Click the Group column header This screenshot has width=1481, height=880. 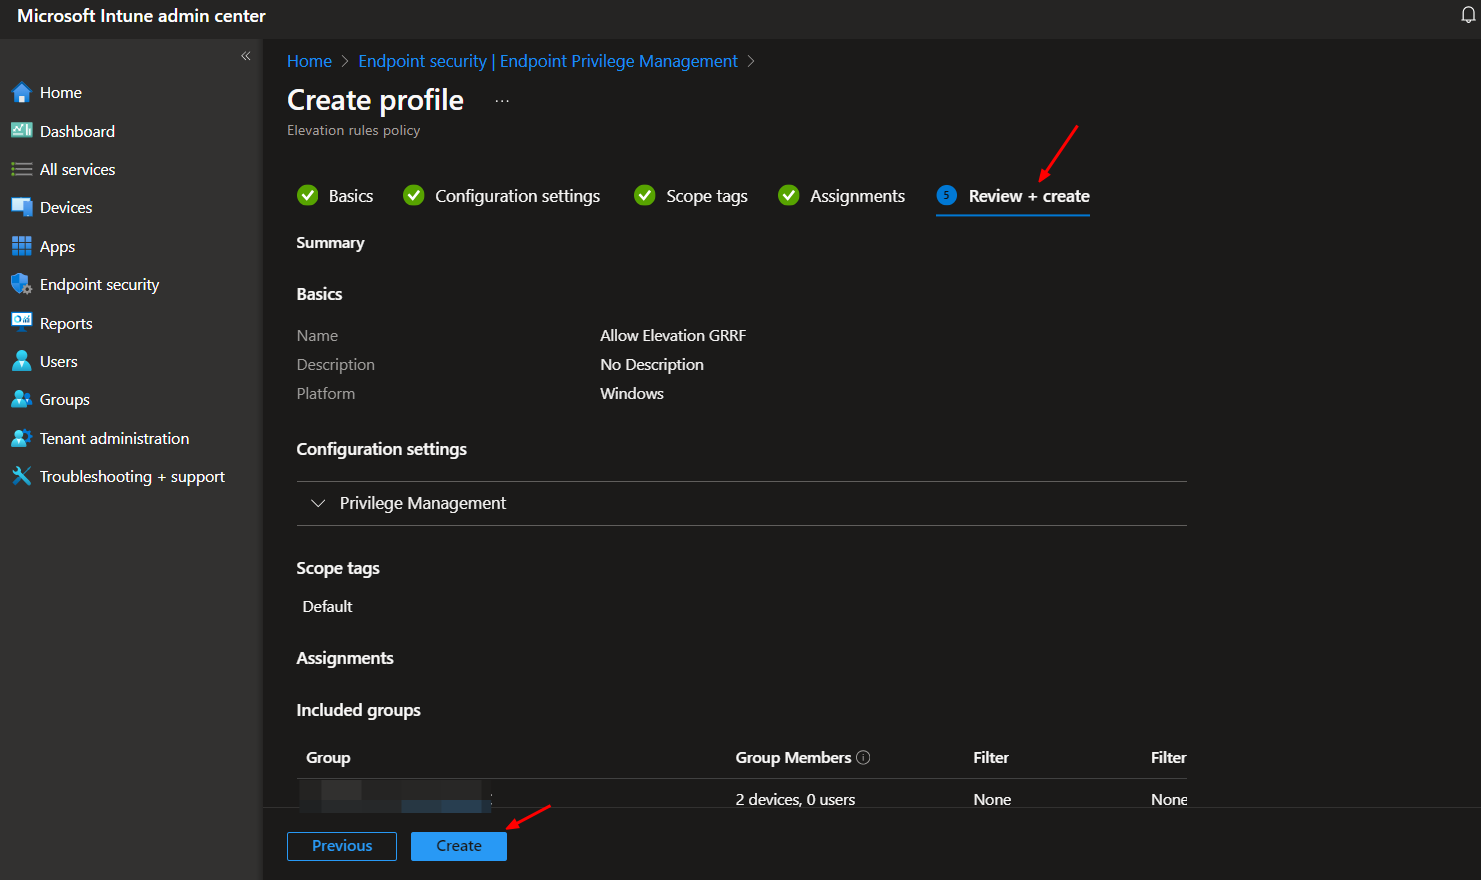tap(328, 758)
